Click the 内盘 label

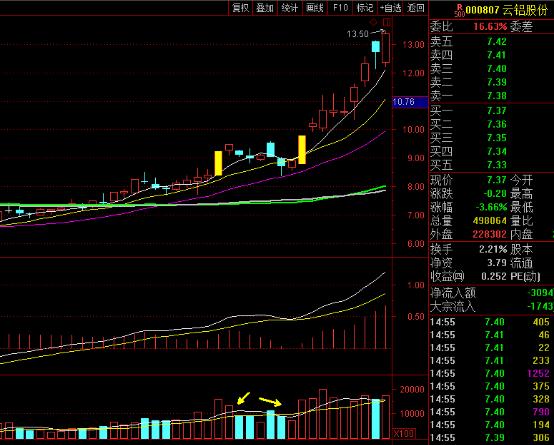click(x=521, y=234)
